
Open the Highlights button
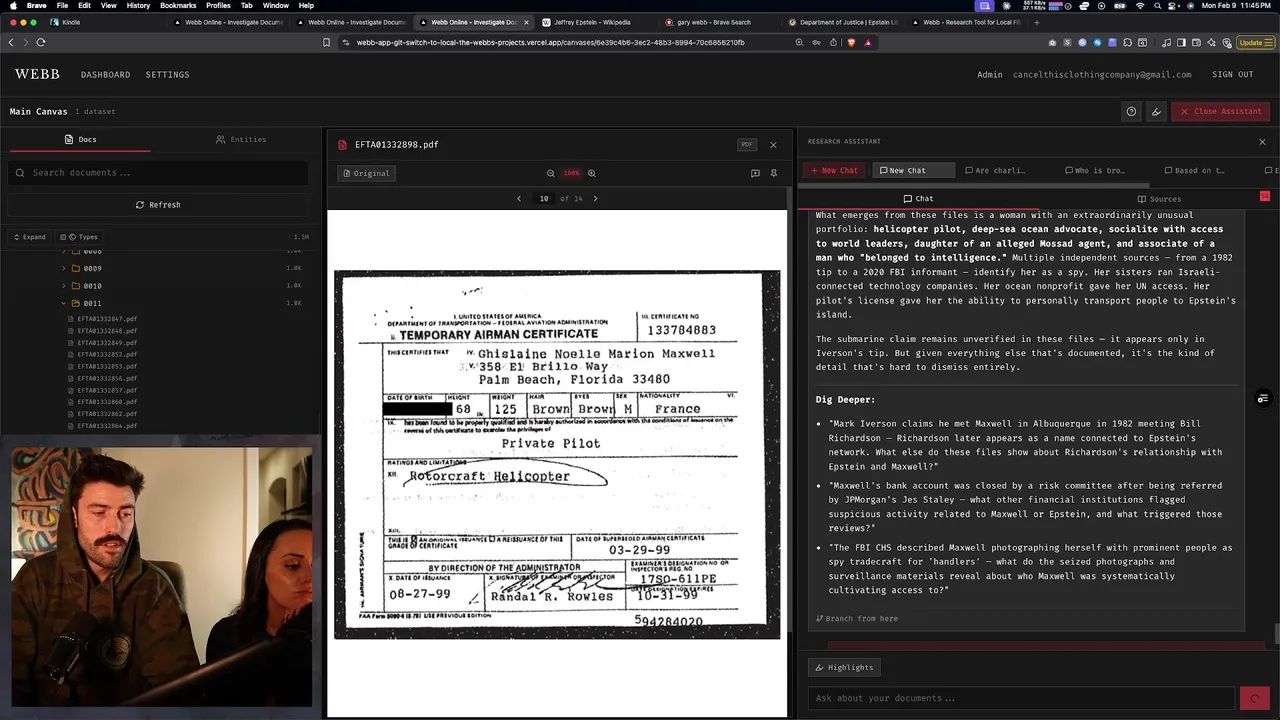click(844, 668)
